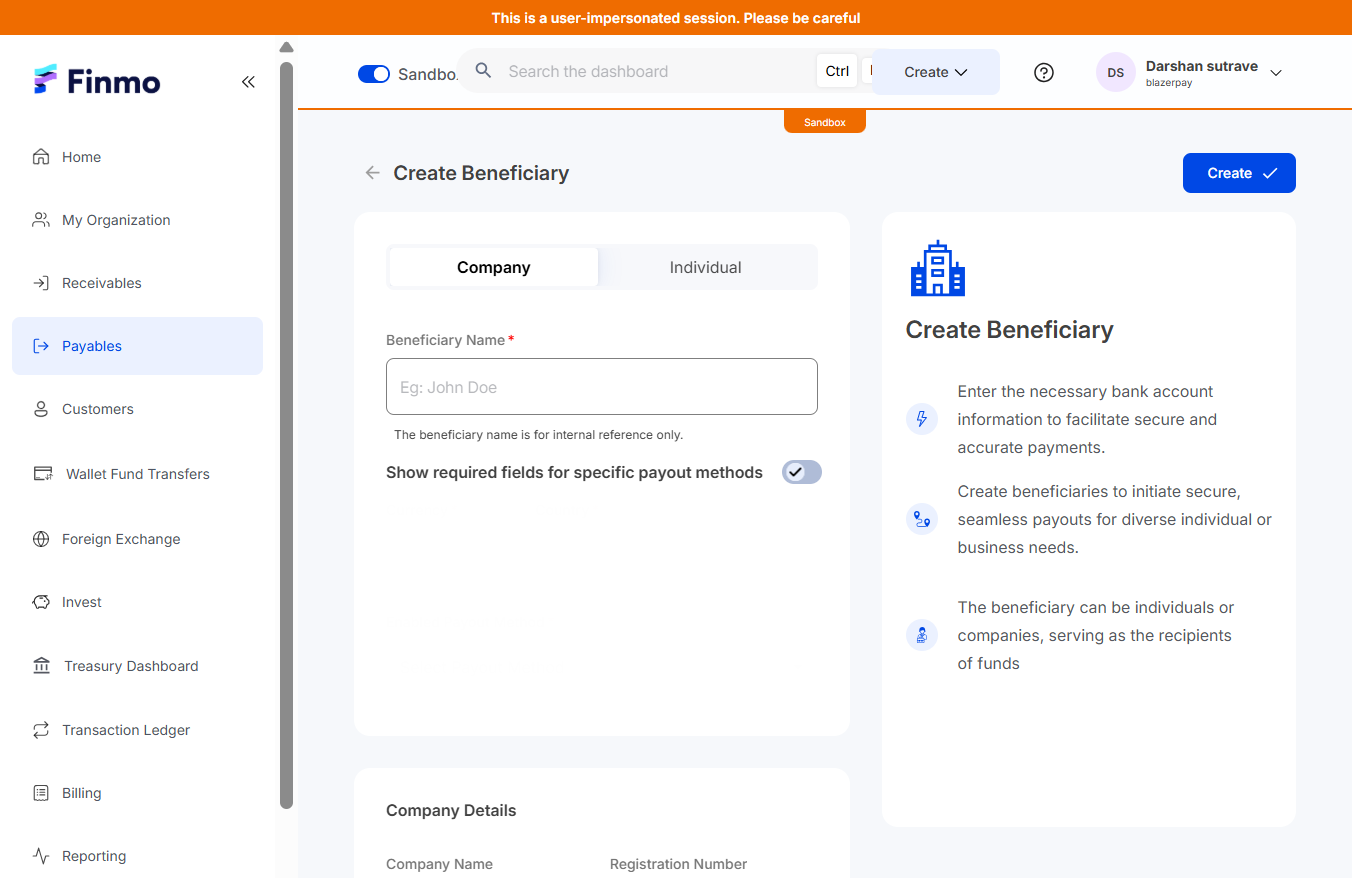Open Treasury Dashboard in the sidebar
This screenshot has height=878, width=1352.
point(138,666)
